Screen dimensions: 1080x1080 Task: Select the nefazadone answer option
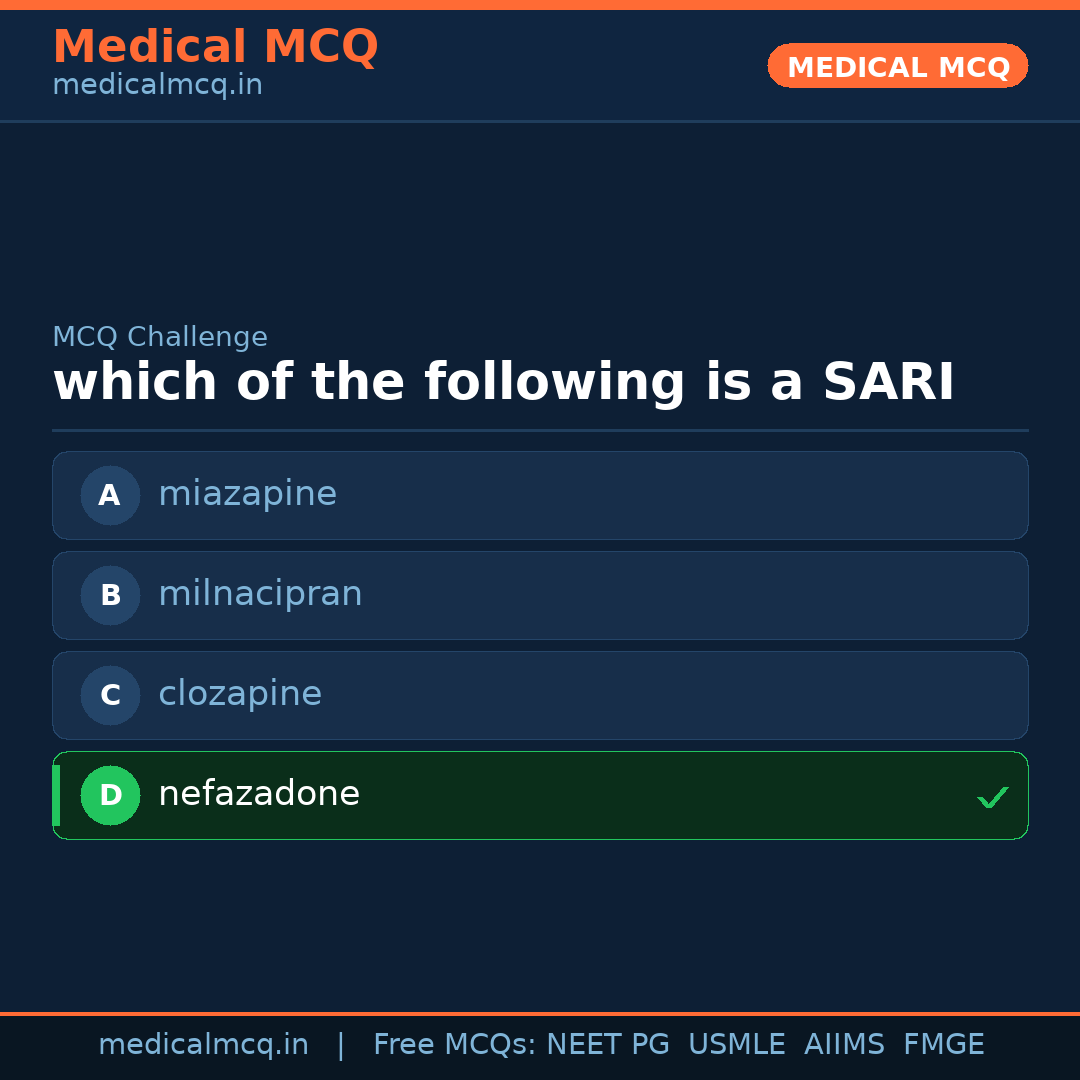tap(540, 795)
